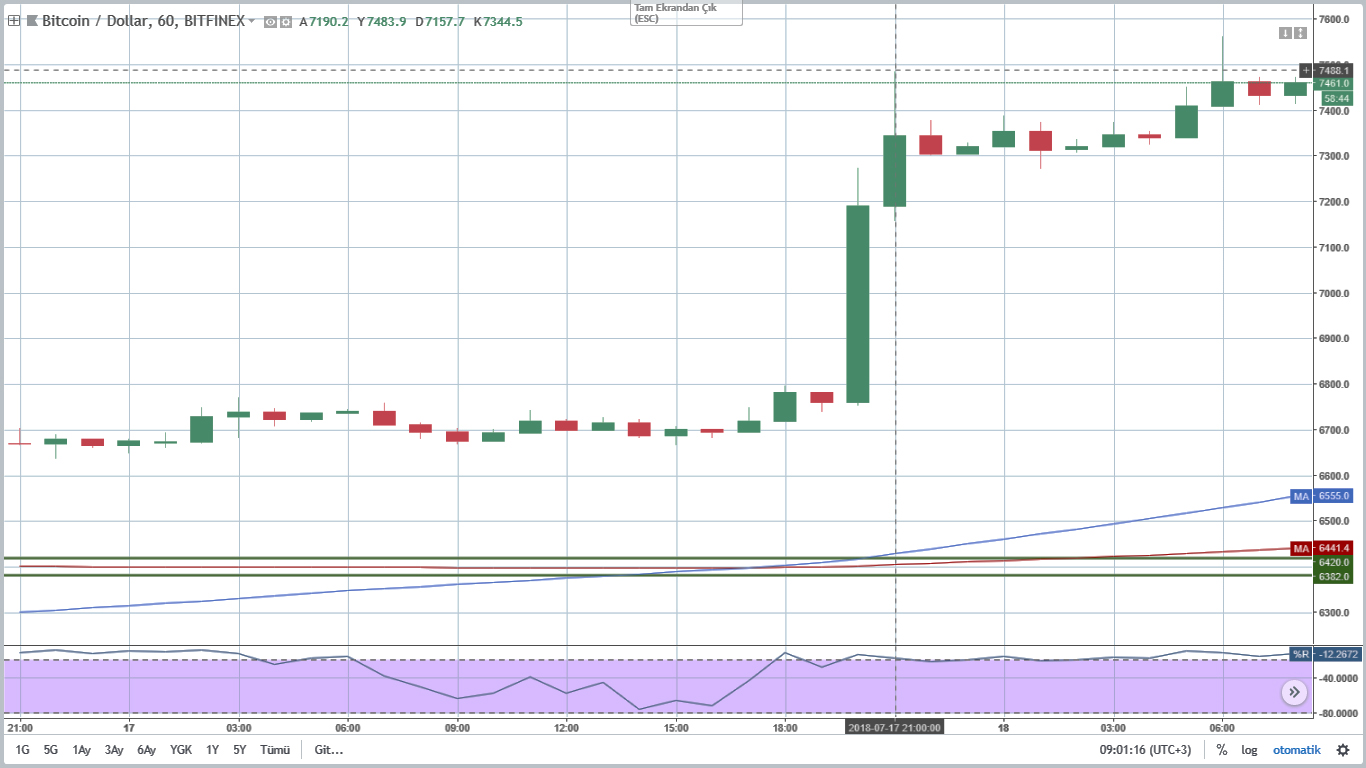Select the YGK time range
The image size is (1366, 768).
(x=181, y=750)
